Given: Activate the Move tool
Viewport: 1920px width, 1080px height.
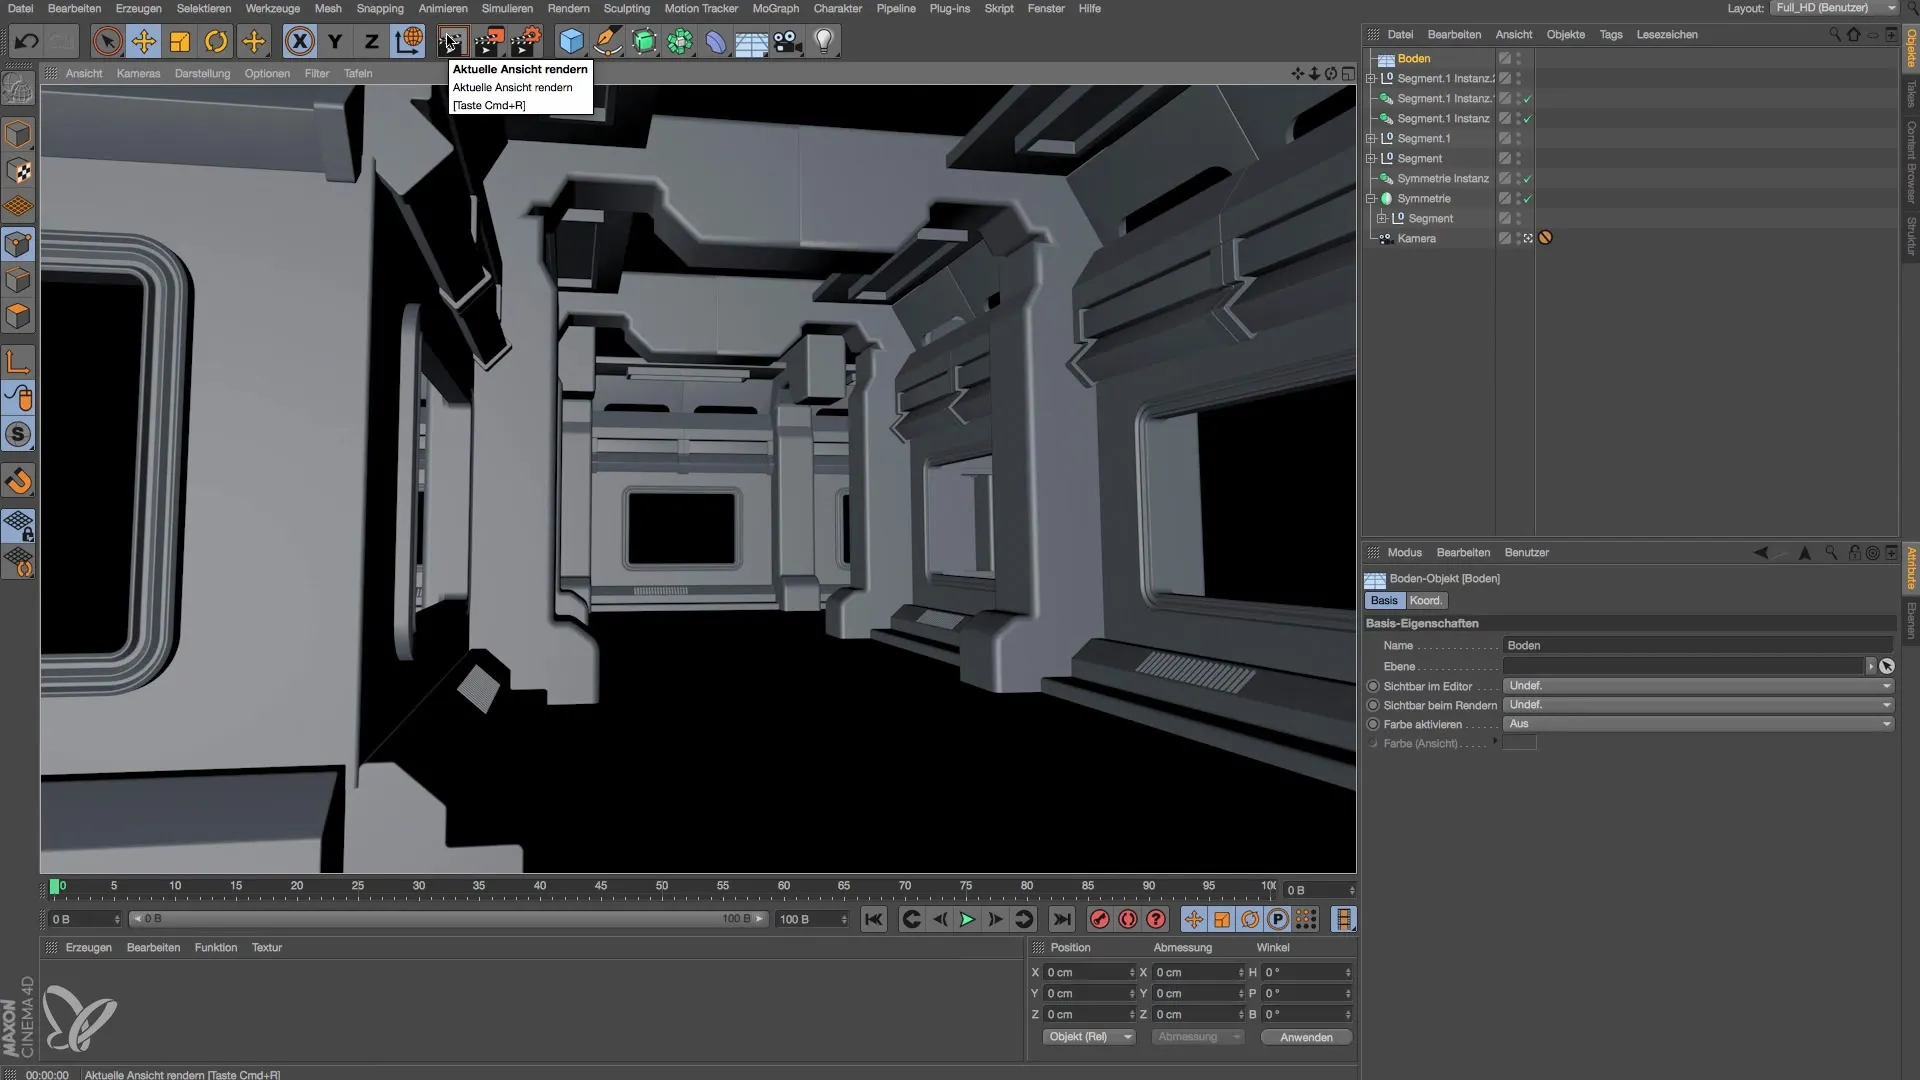Looking at the screenshot, I should pos(144,42).
